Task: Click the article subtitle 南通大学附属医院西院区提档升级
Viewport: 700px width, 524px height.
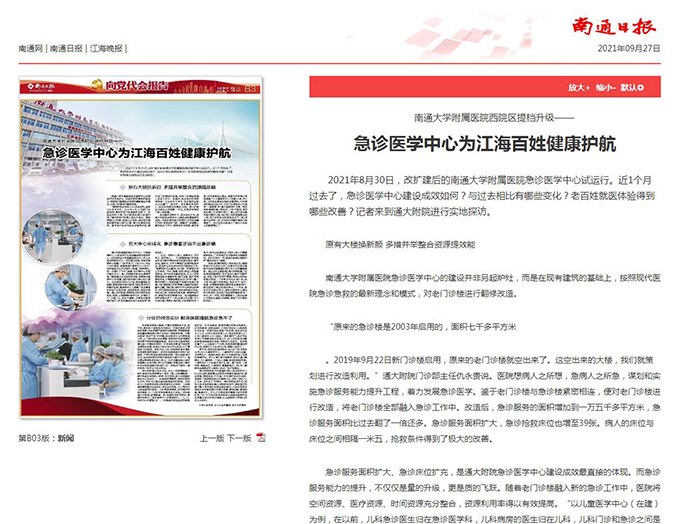Action: click(x=484, y=117)
